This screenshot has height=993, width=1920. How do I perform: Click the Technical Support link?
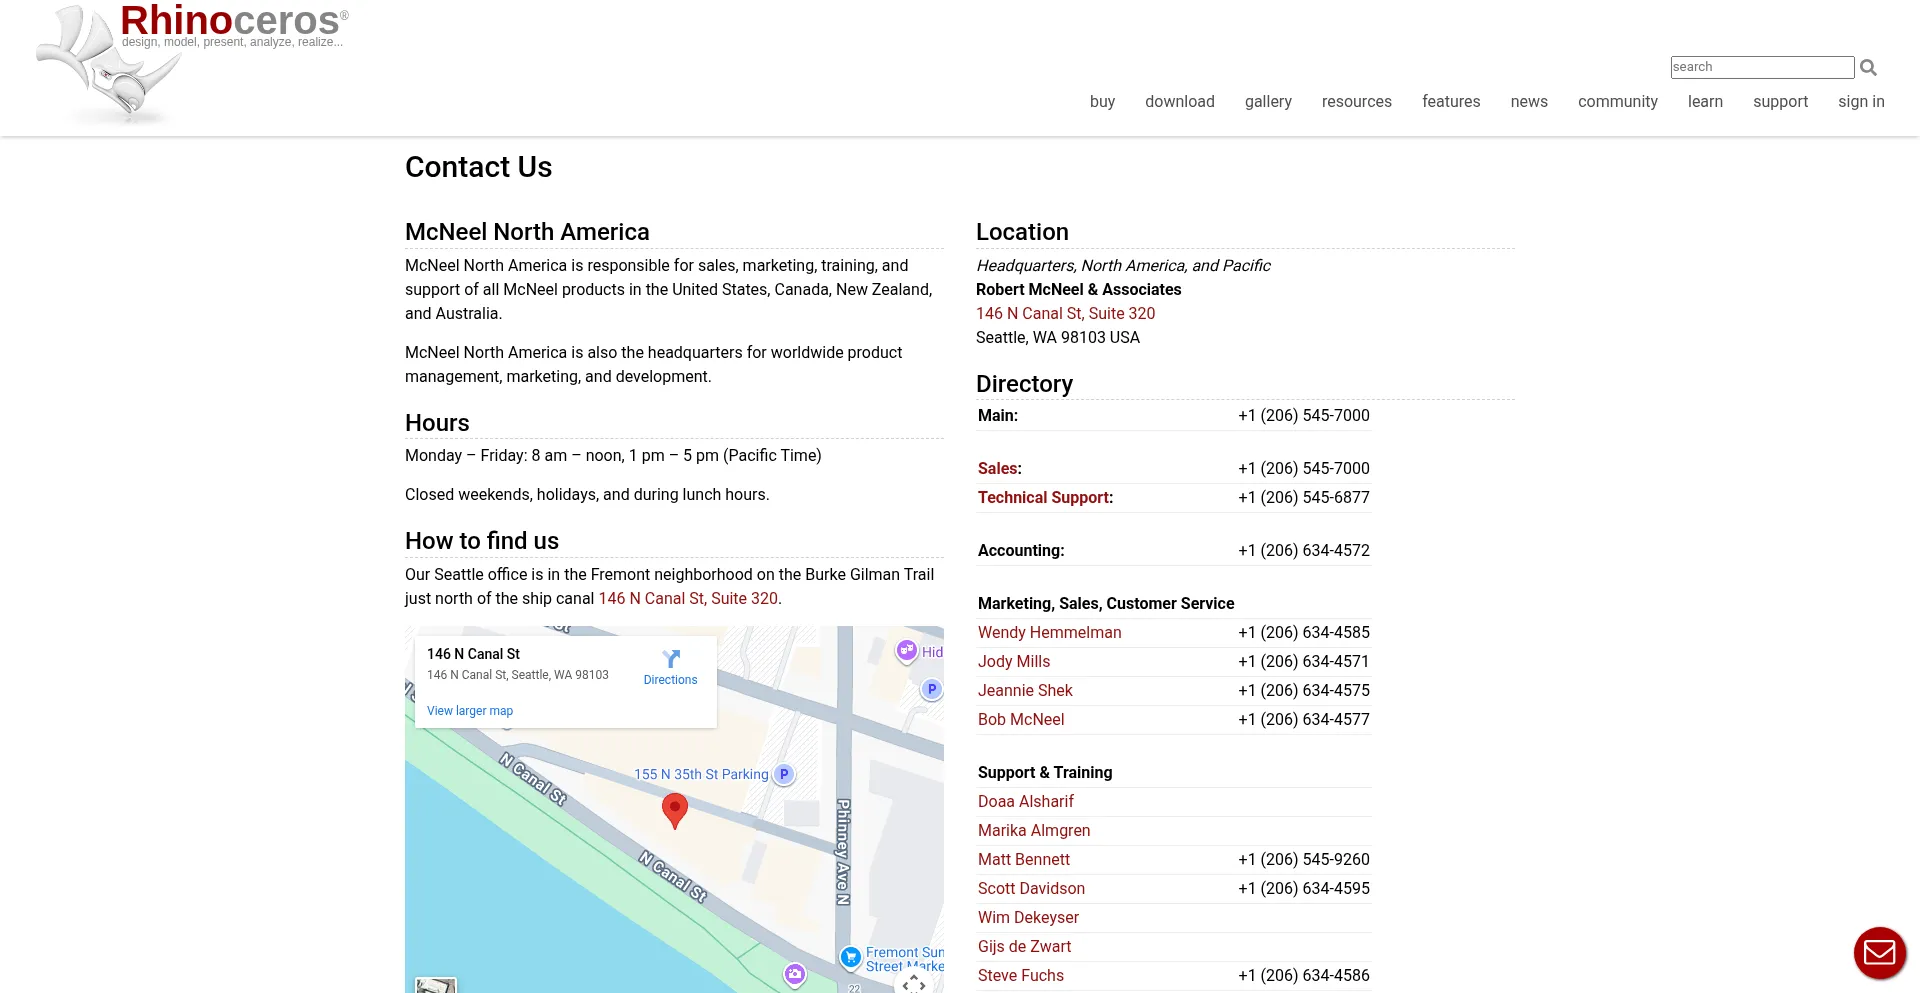pos(1044,497)
